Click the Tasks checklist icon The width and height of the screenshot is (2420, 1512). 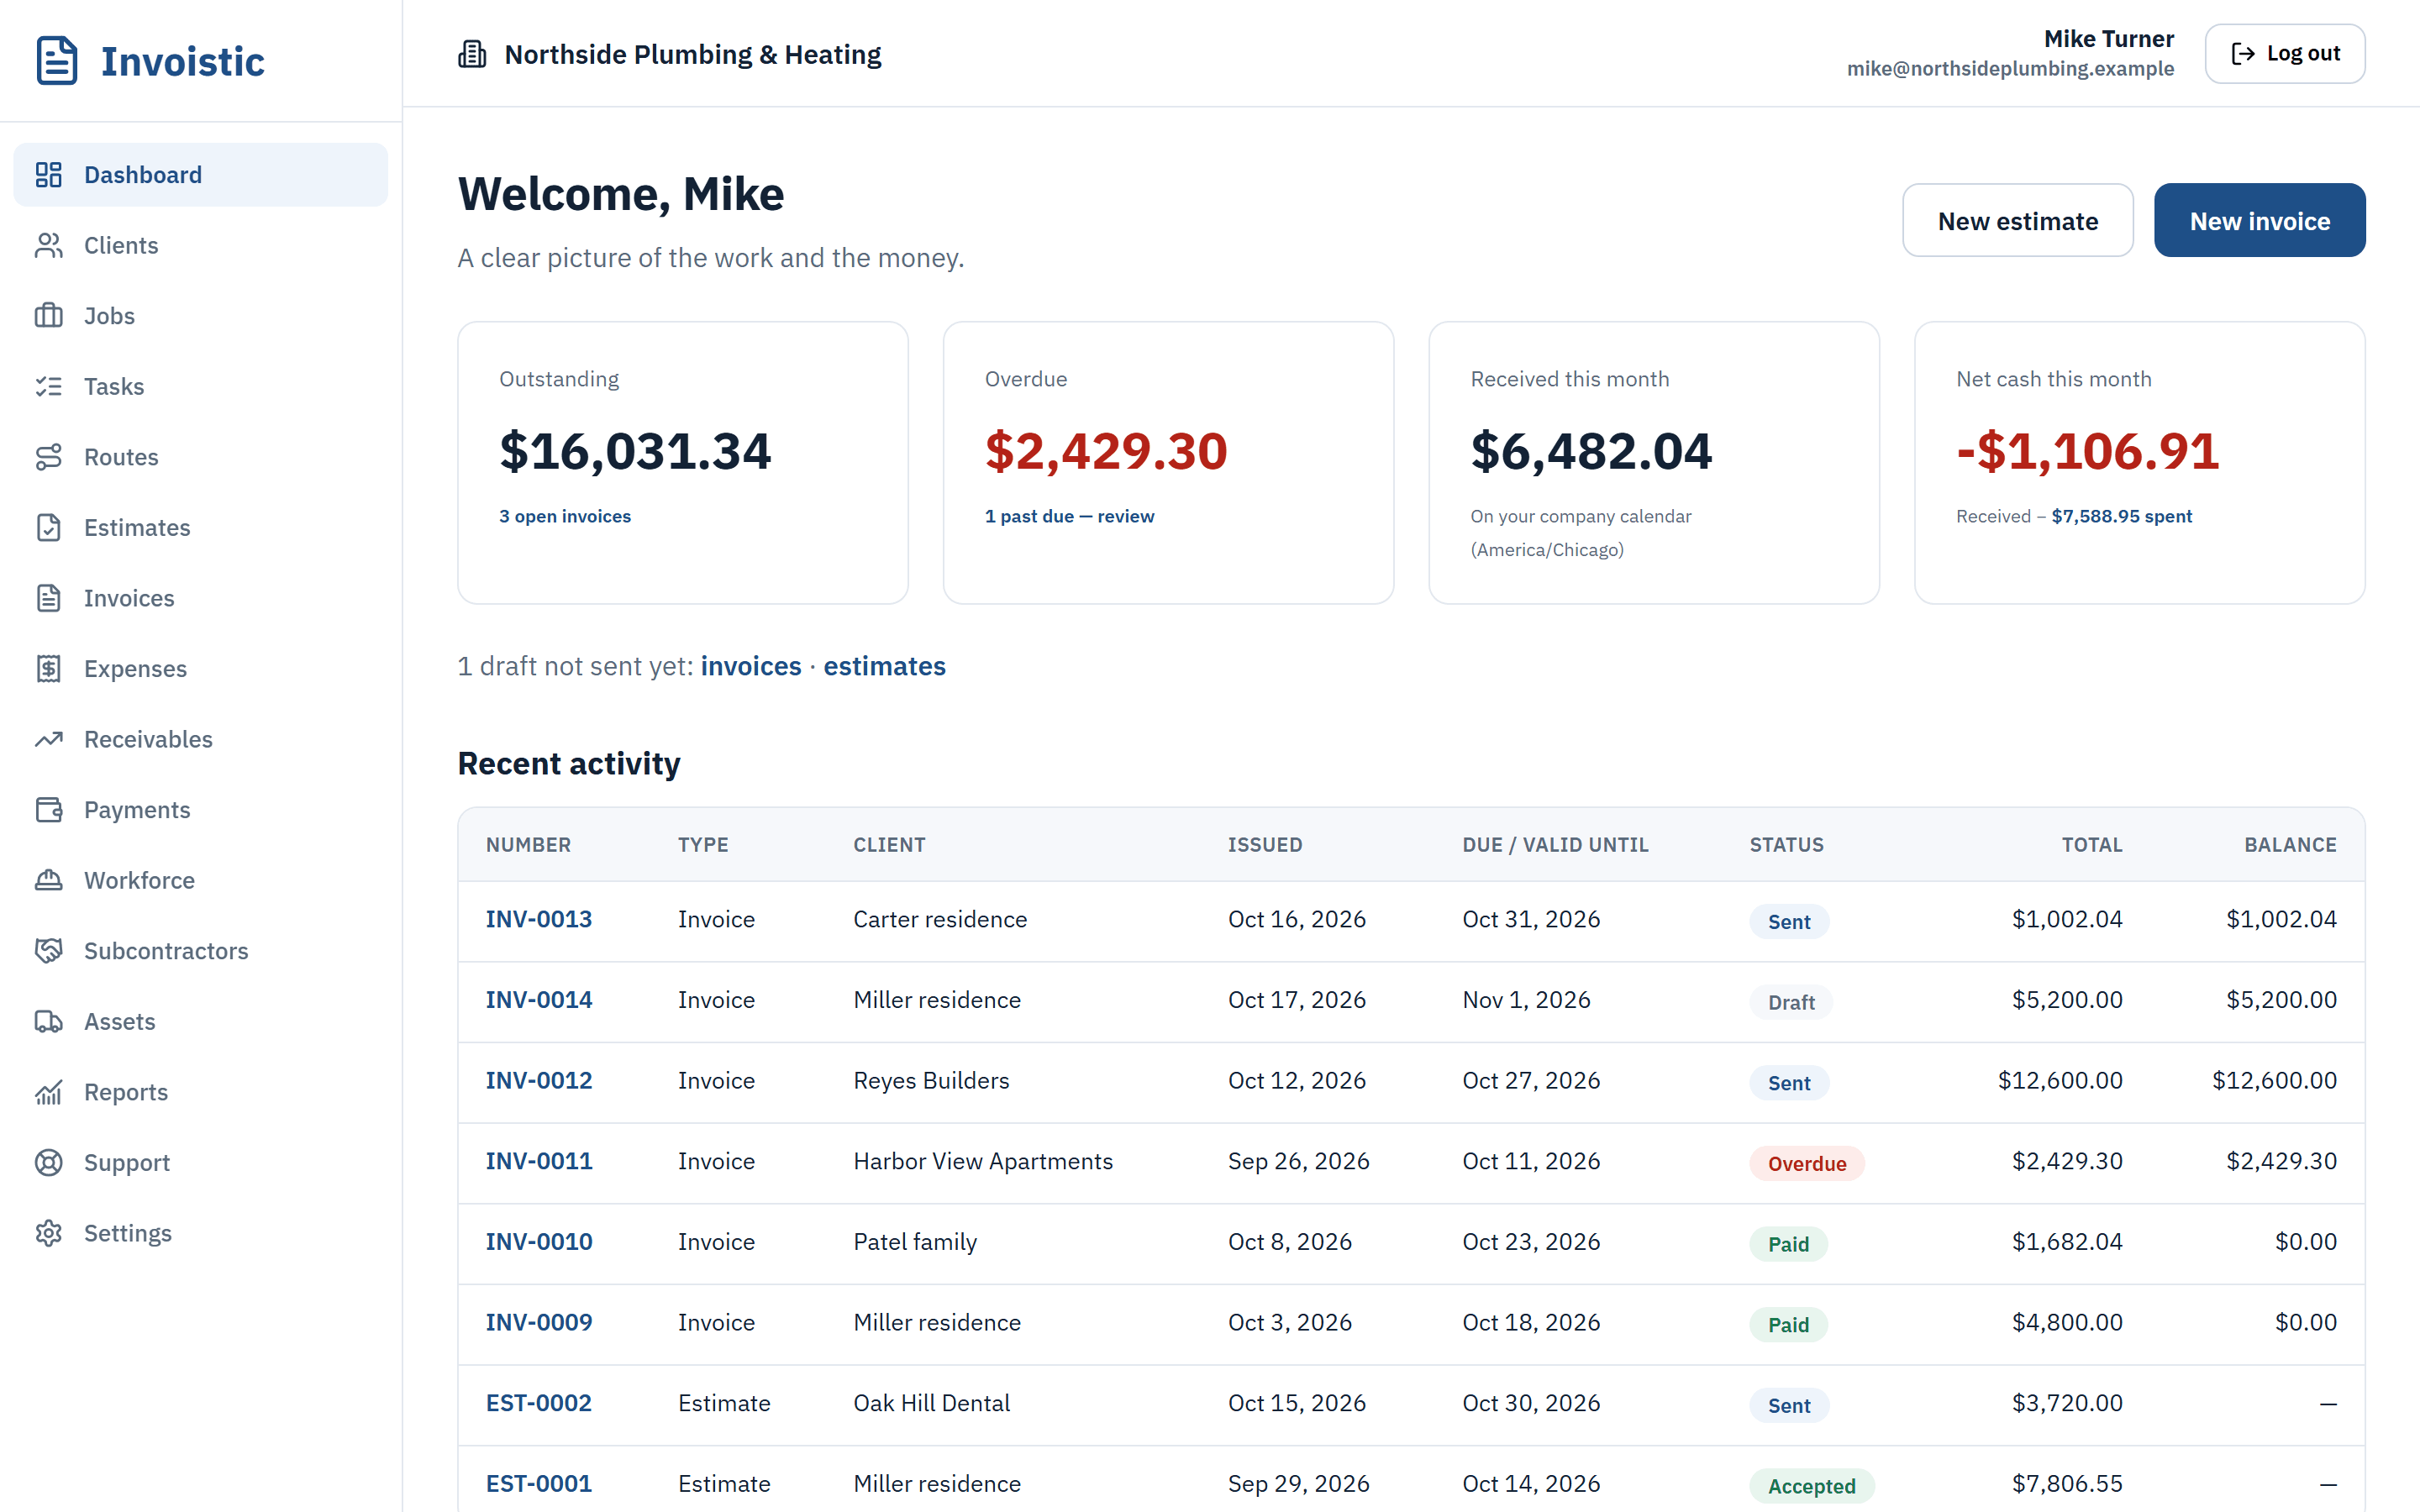pos(49,386)
